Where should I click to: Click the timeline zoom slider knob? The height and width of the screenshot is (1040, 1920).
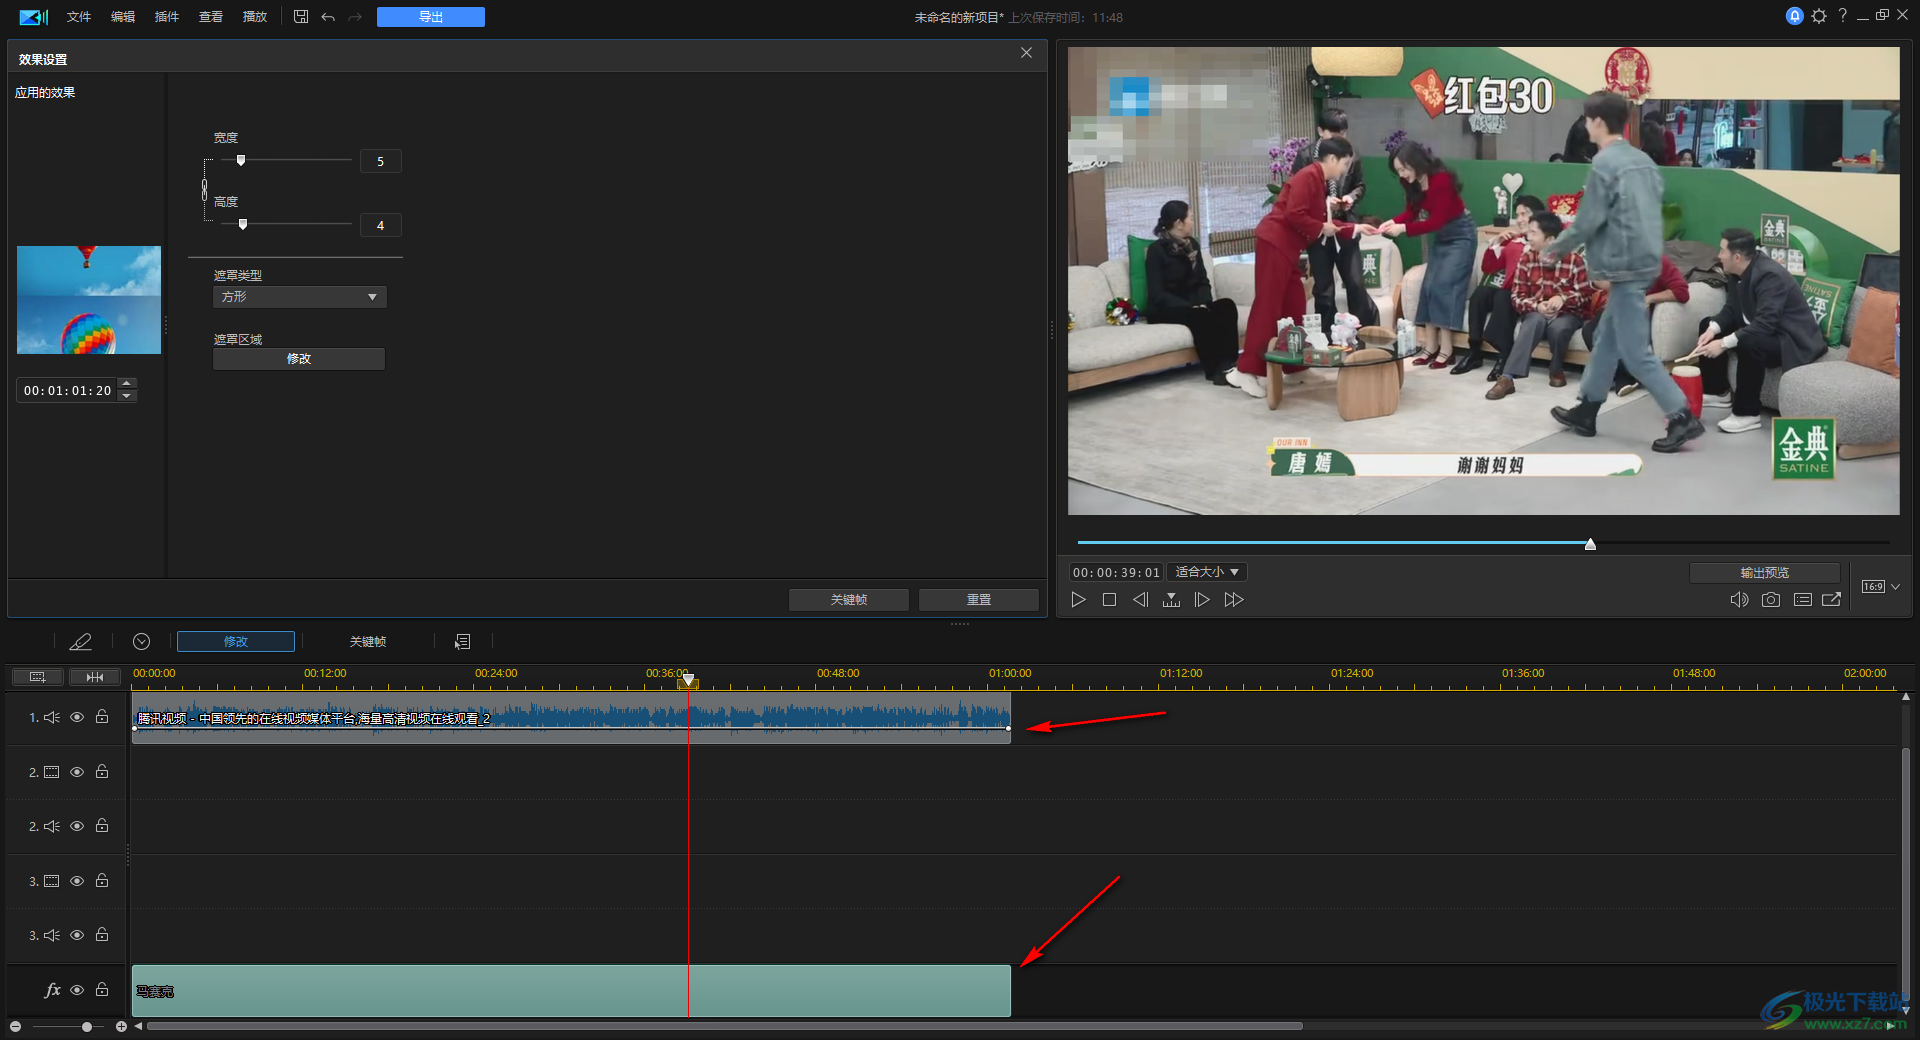(x=87, y=1027)
